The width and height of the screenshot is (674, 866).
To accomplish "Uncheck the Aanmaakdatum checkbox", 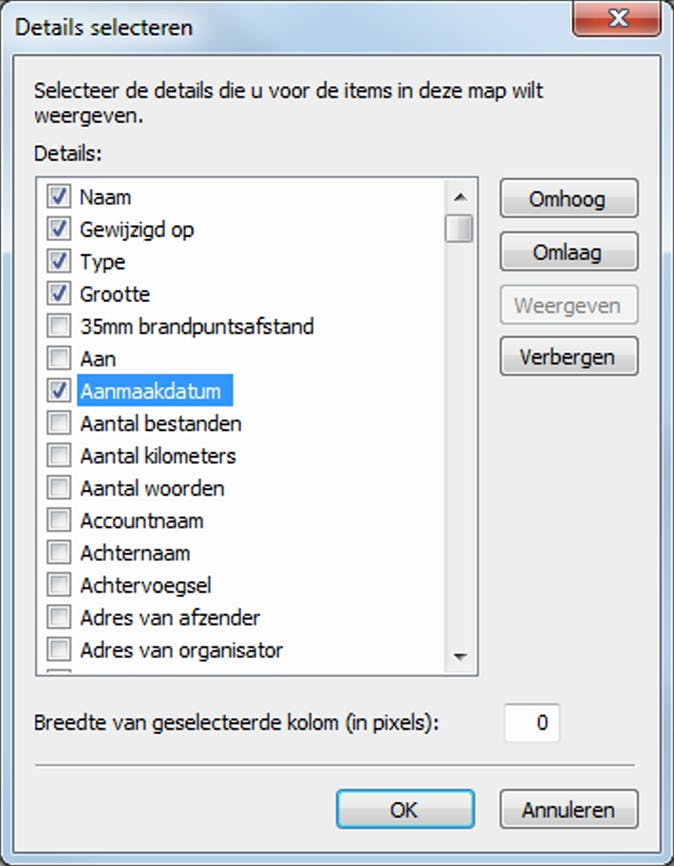I will (59, 391).
